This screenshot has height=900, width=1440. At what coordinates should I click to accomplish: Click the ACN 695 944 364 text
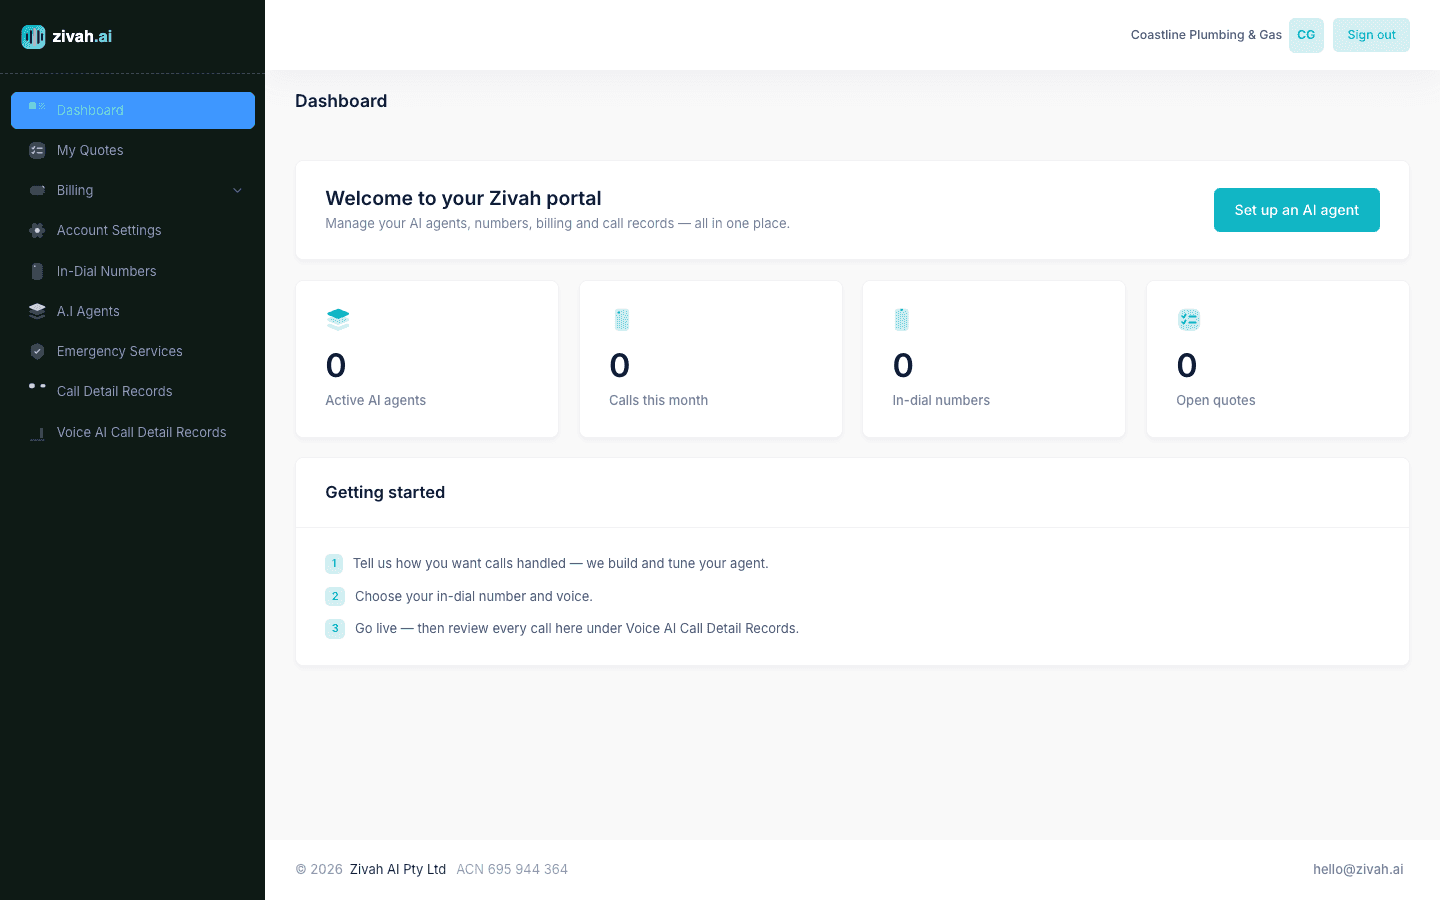tap(512, 869)
